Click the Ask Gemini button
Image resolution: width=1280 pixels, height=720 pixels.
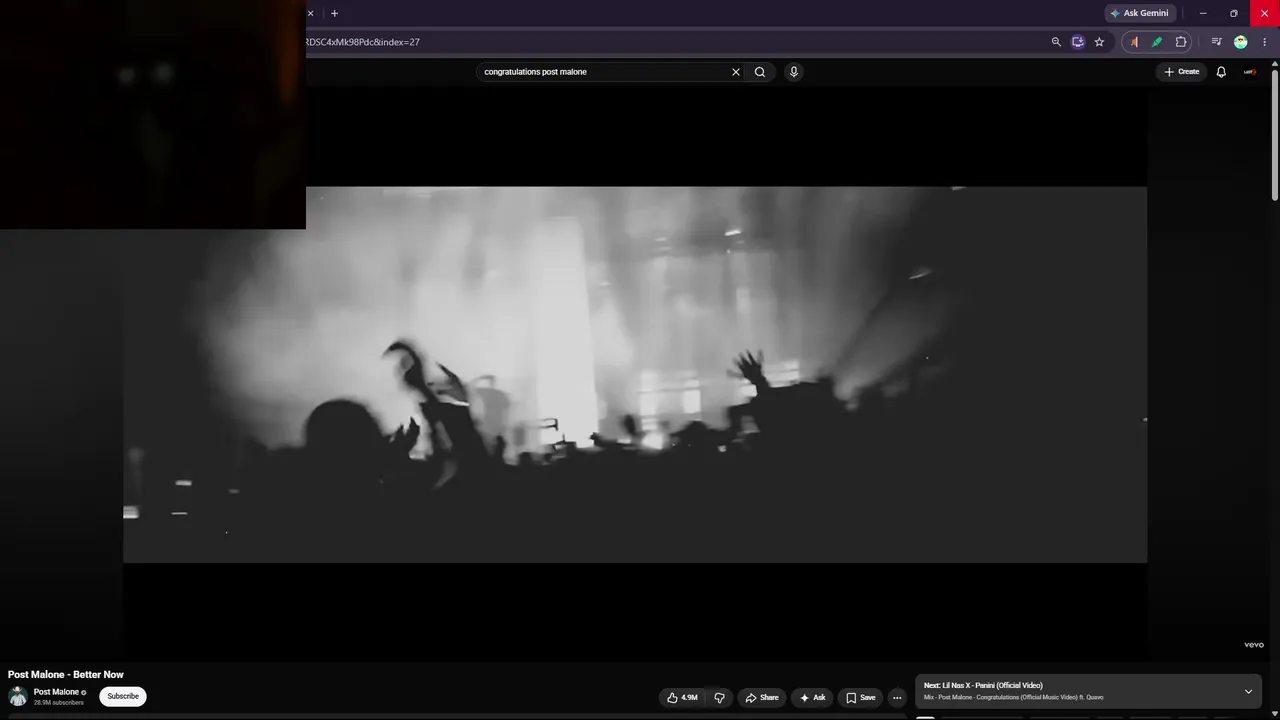[1139, 13]
